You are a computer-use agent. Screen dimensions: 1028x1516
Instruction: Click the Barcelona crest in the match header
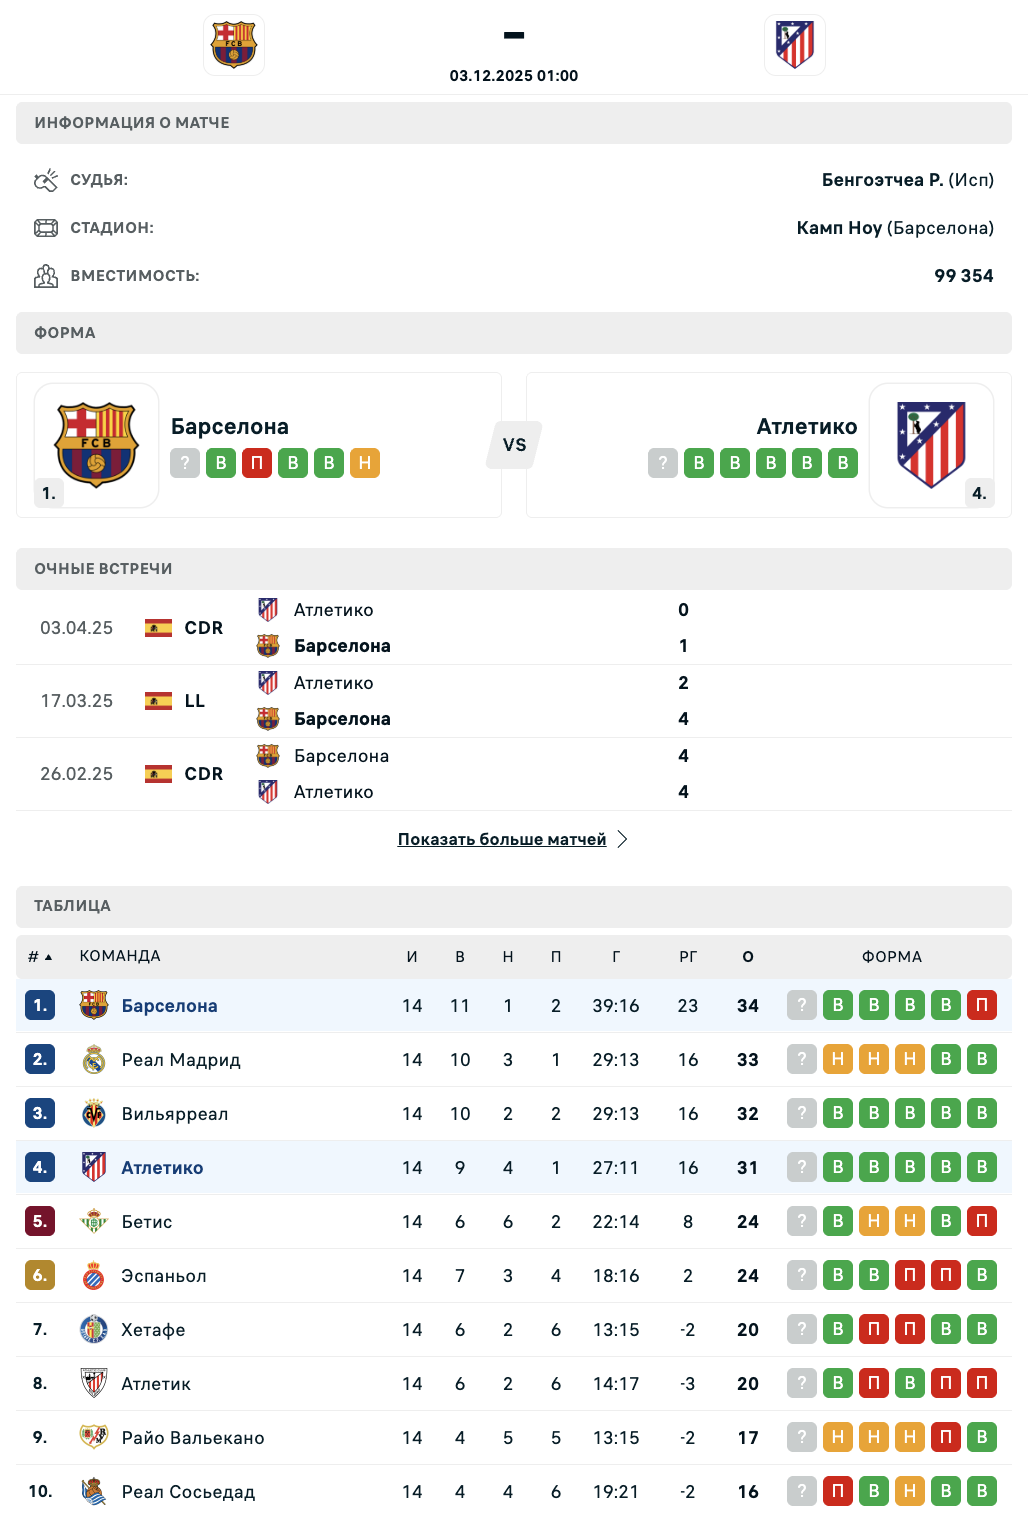[234, 45]
